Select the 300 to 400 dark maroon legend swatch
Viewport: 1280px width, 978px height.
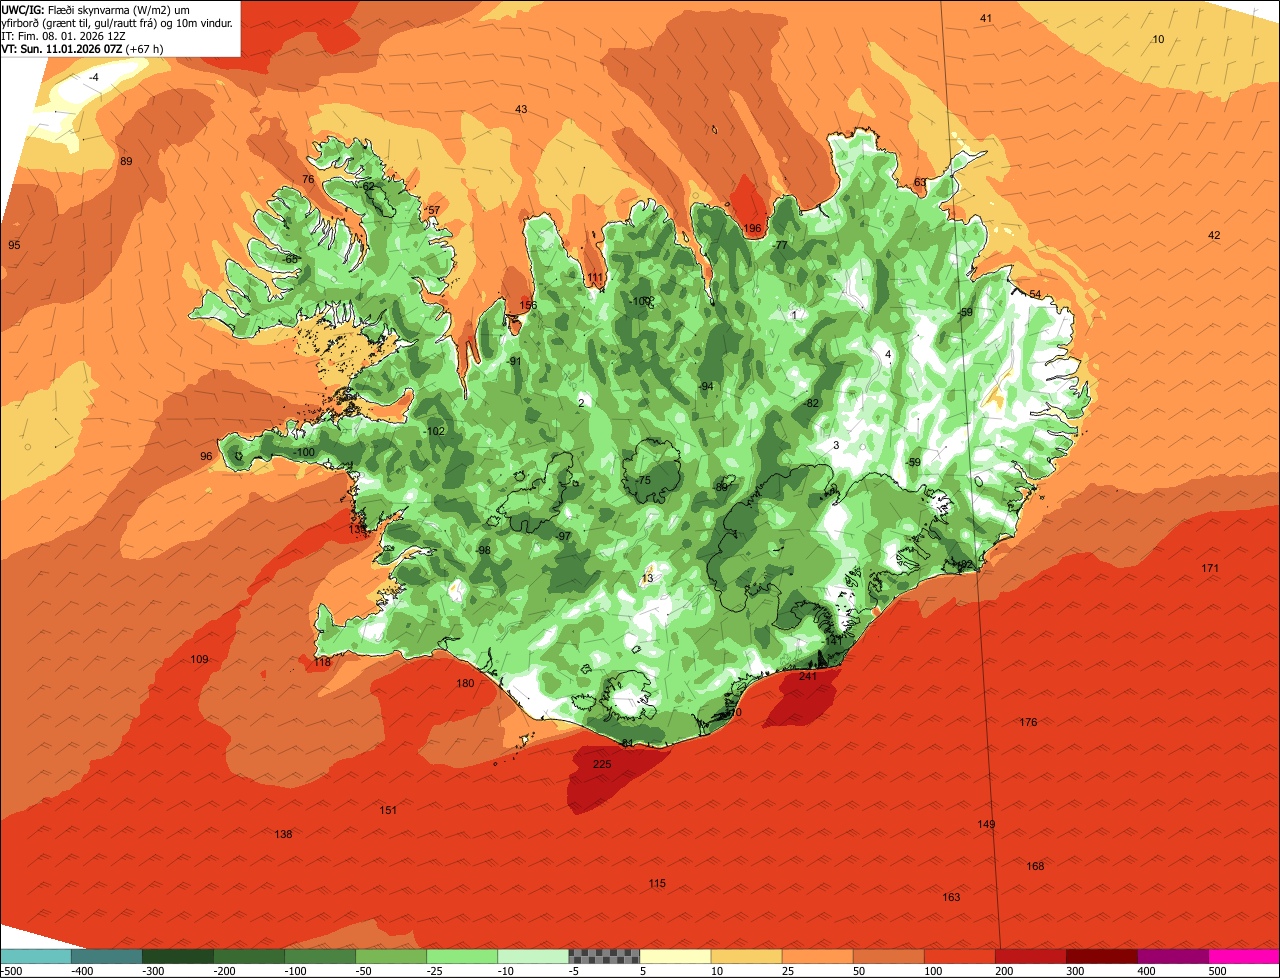click(1102, 956)
